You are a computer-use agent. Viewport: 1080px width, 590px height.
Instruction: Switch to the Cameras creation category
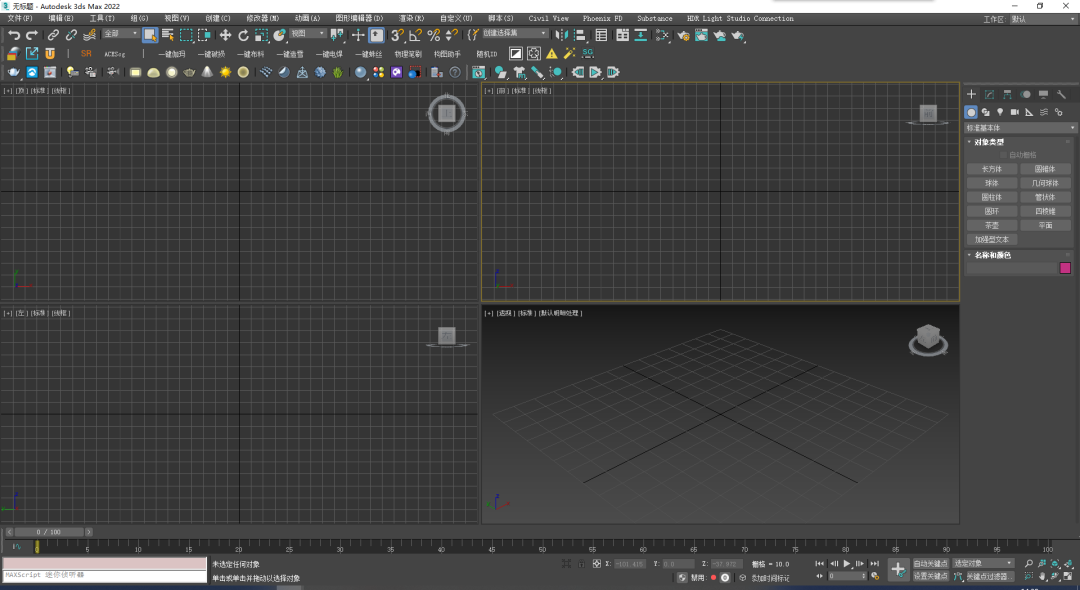pos(1014,112)
